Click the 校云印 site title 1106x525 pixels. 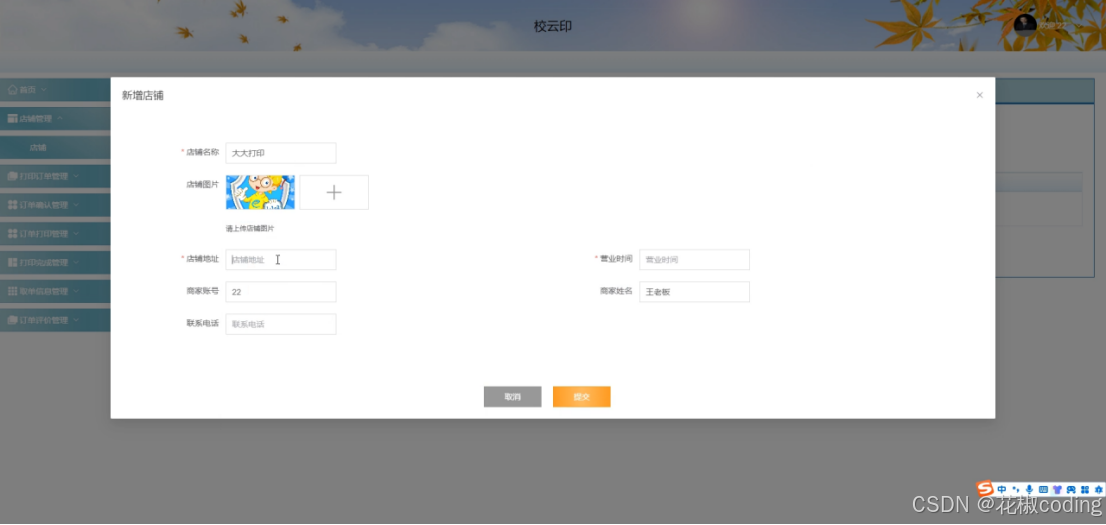(x=552, y=26)
